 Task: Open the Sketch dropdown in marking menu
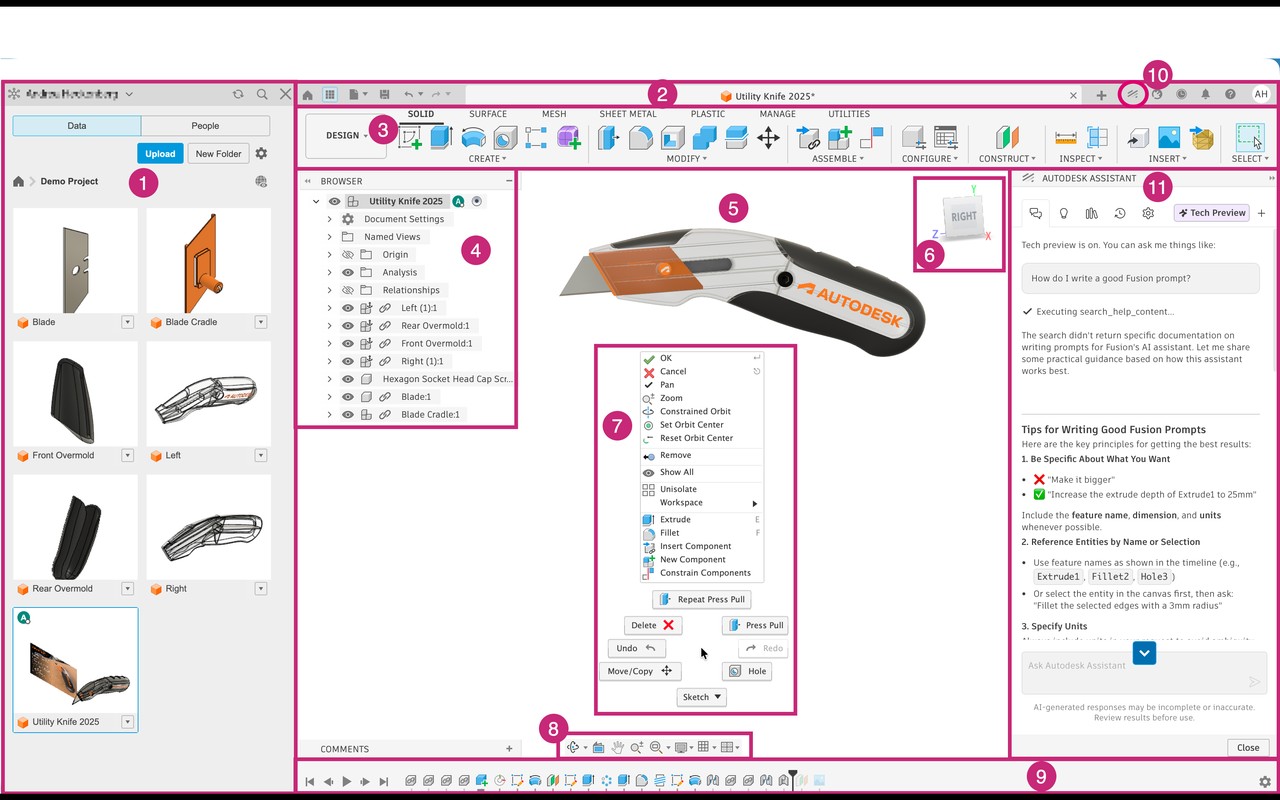click(x=701, y=697)
